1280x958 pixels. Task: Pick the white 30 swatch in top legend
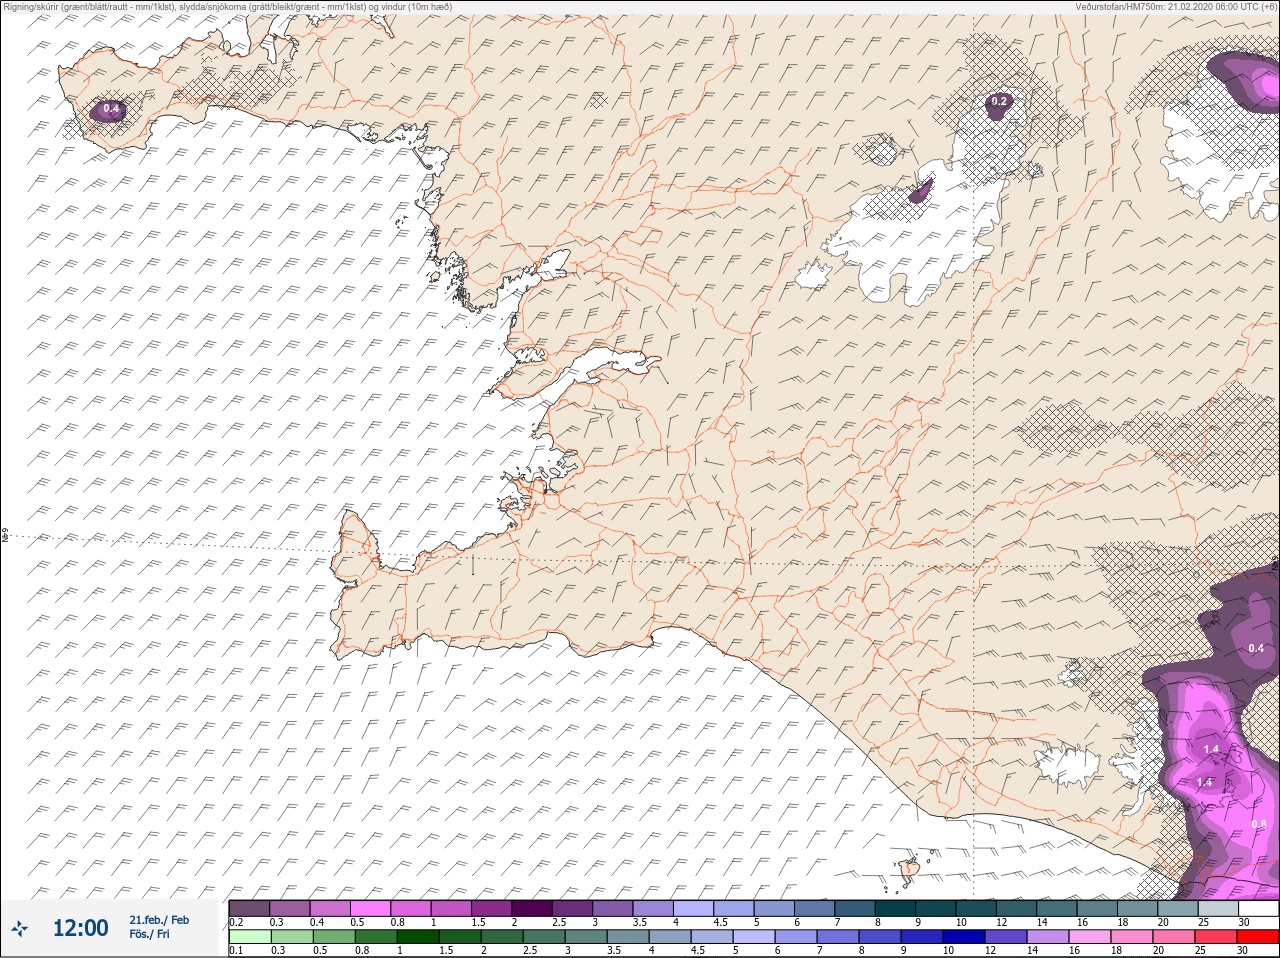coord(1258,908)
